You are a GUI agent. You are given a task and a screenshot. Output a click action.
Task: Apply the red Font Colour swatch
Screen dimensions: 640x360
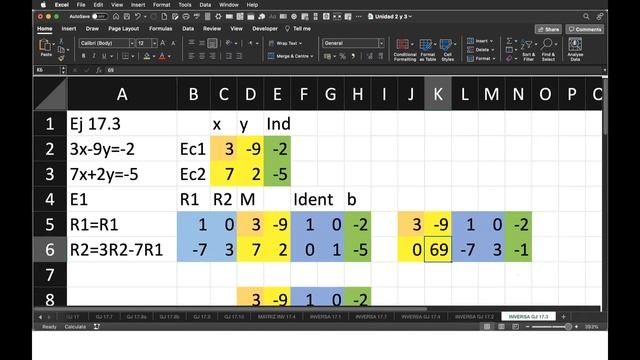[x=162, y=56]
